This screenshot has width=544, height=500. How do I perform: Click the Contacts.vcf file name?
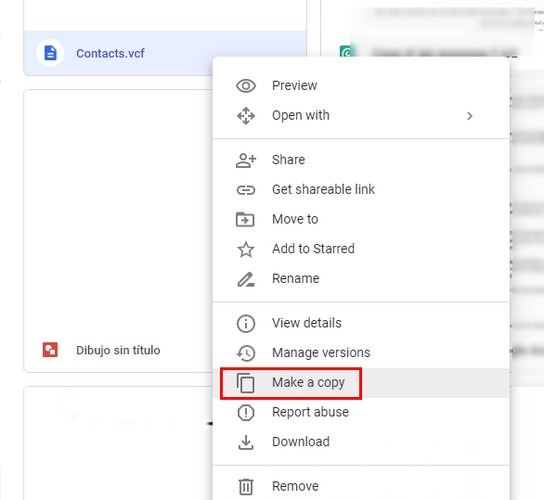point(110,53)
